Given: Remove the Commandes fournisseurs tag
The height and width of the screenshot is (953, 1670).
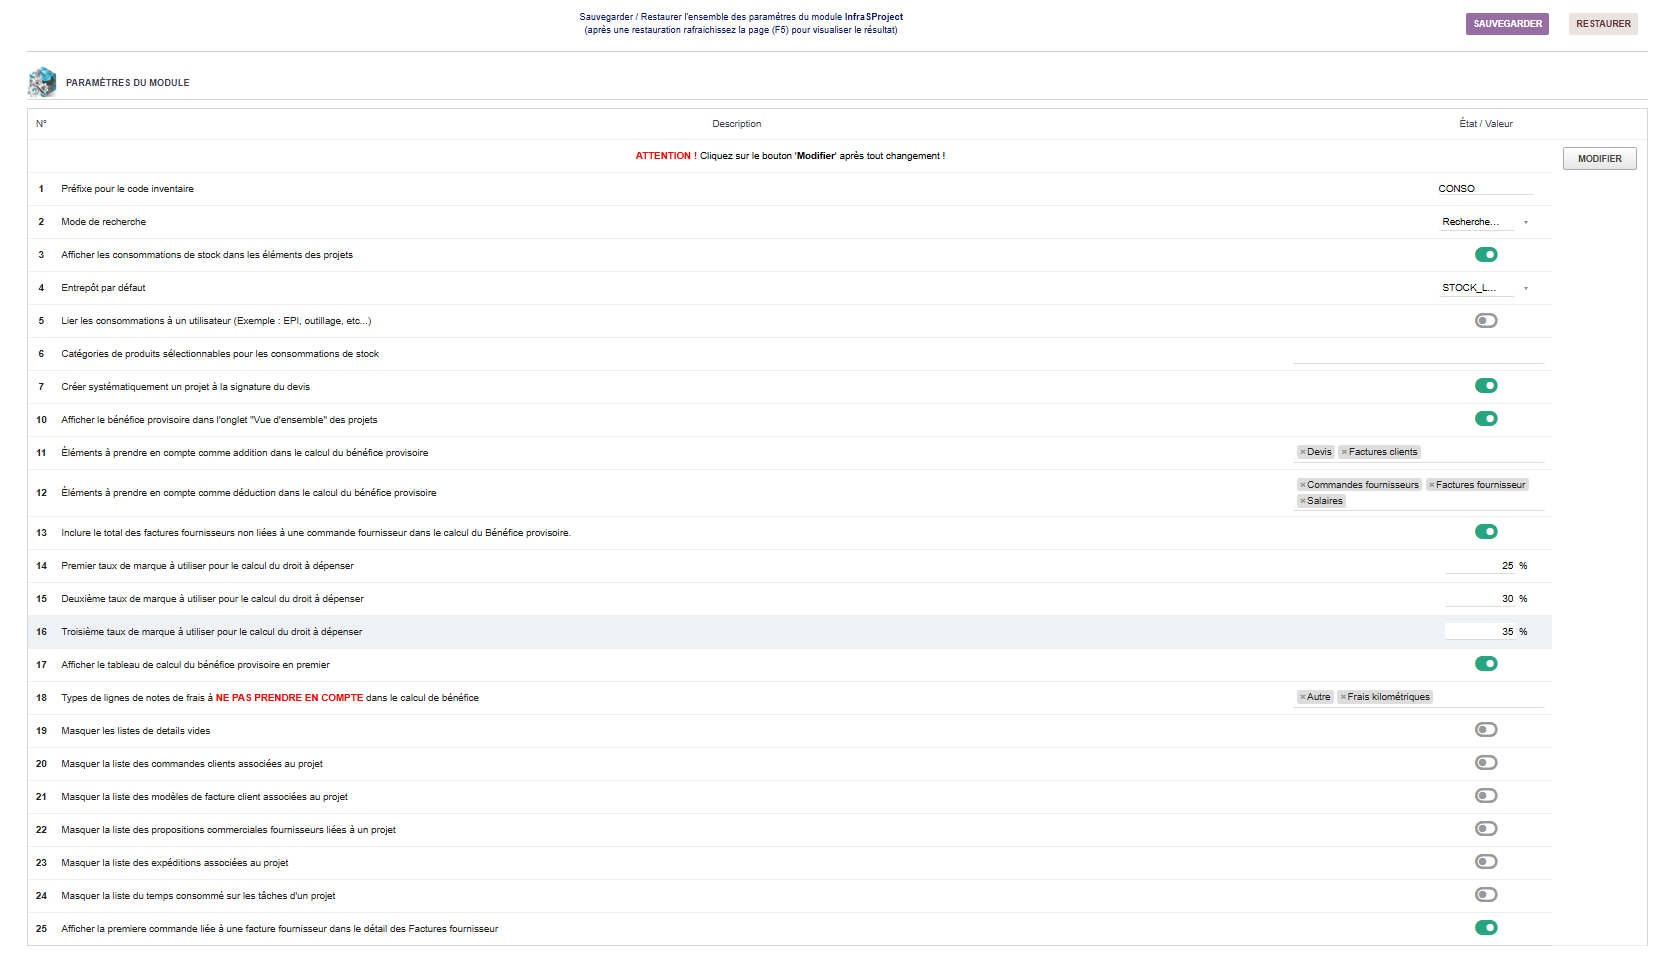Looking at the screenshot, I should tap(1302, 485).
